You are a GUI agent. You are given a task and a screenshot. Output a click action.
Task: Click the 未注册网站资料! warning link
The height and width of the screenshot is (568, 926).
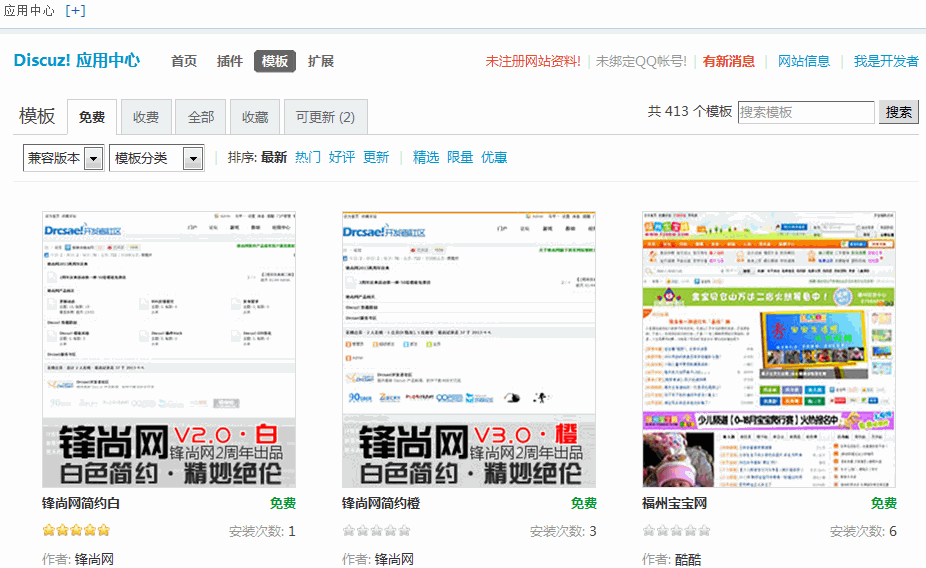(x=533, y=61)
